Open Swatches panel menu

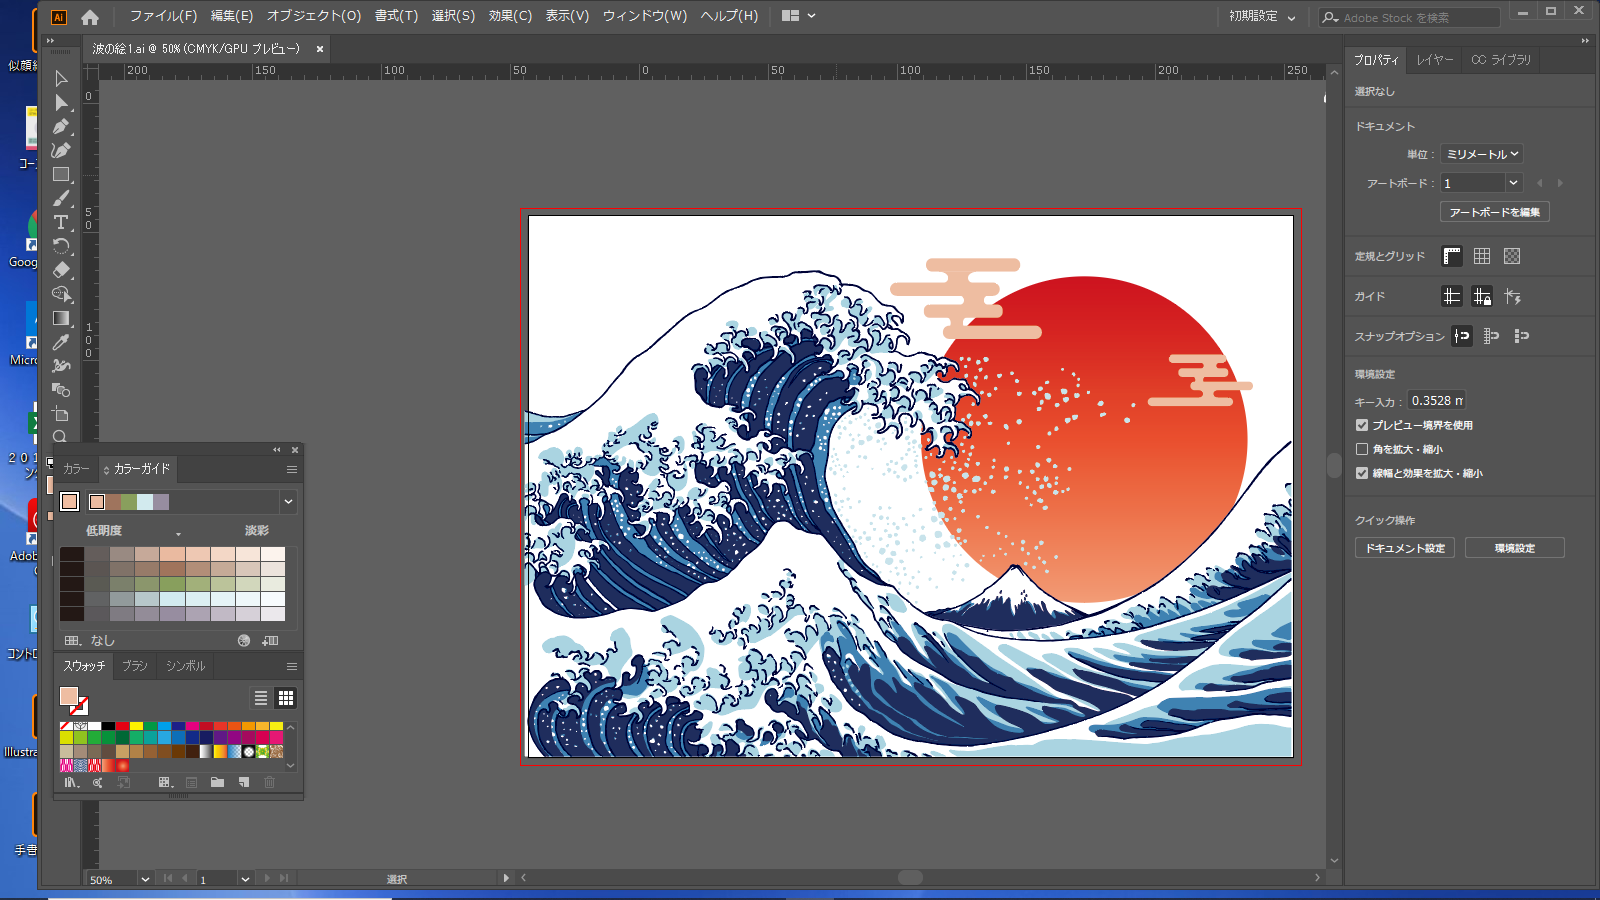coord(292,666)
